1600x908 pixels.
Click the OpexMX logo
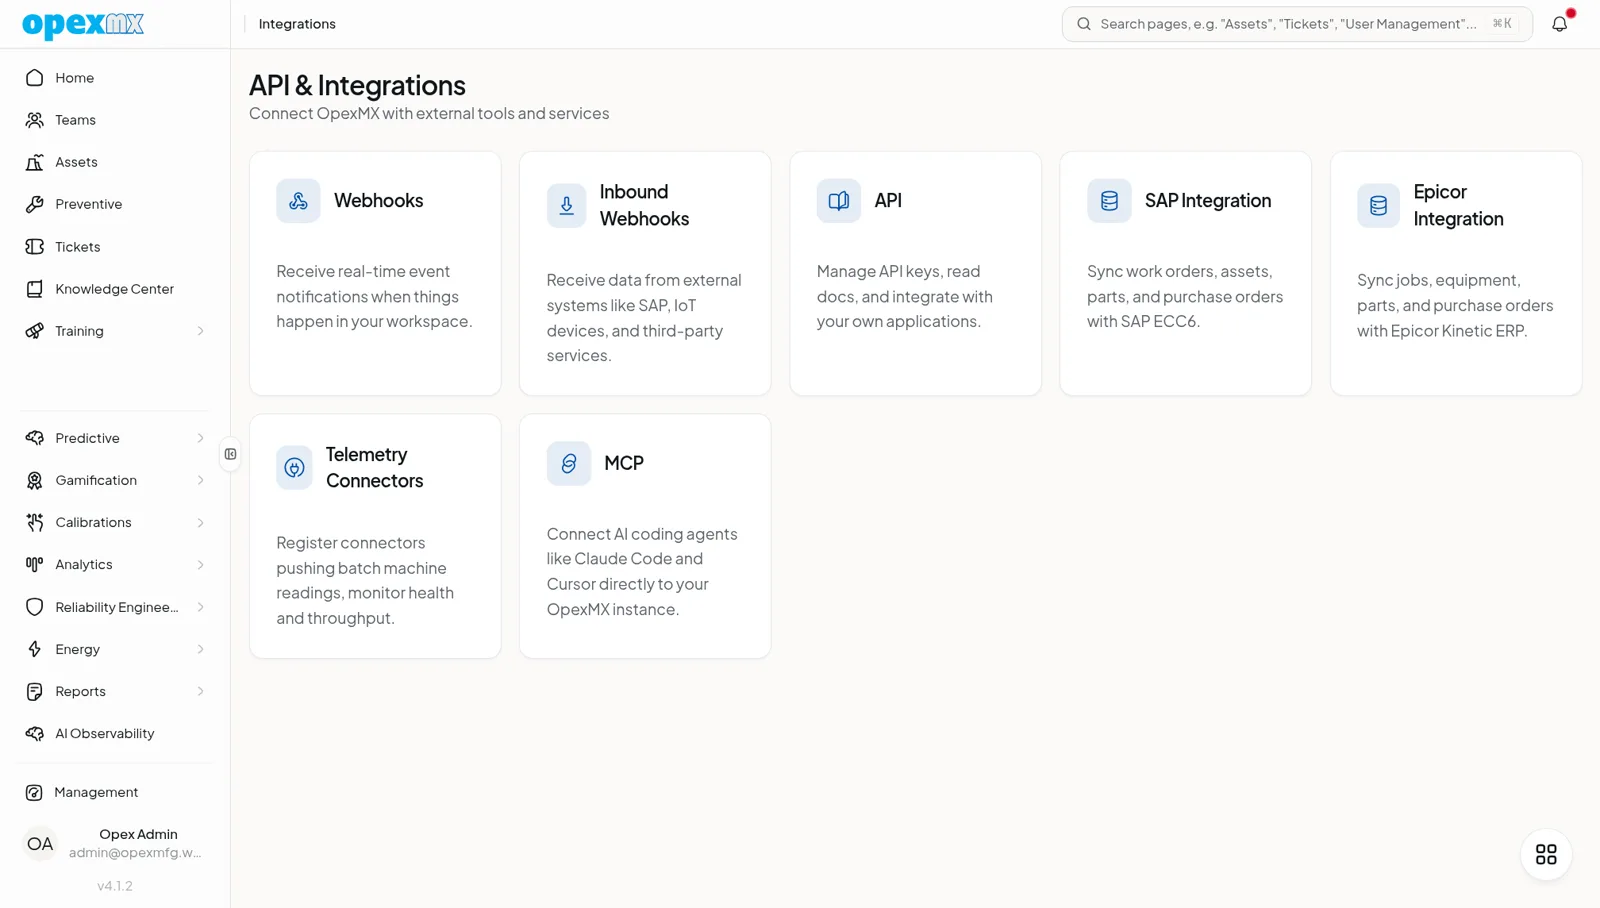pos(83,24)
